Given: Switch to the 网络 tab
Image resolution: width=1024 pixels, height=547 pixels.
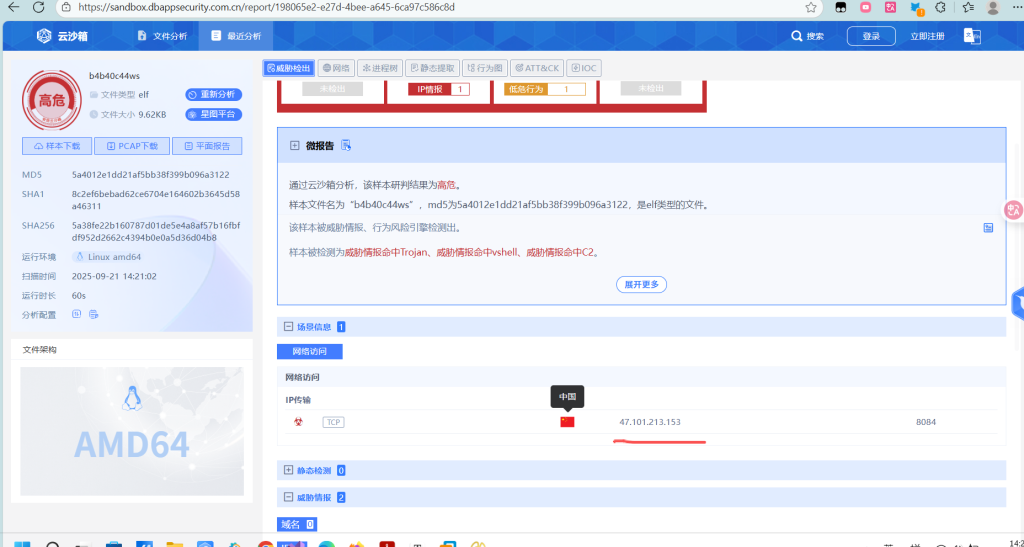Looking at the screenshot, I should [x=336, y=68].
